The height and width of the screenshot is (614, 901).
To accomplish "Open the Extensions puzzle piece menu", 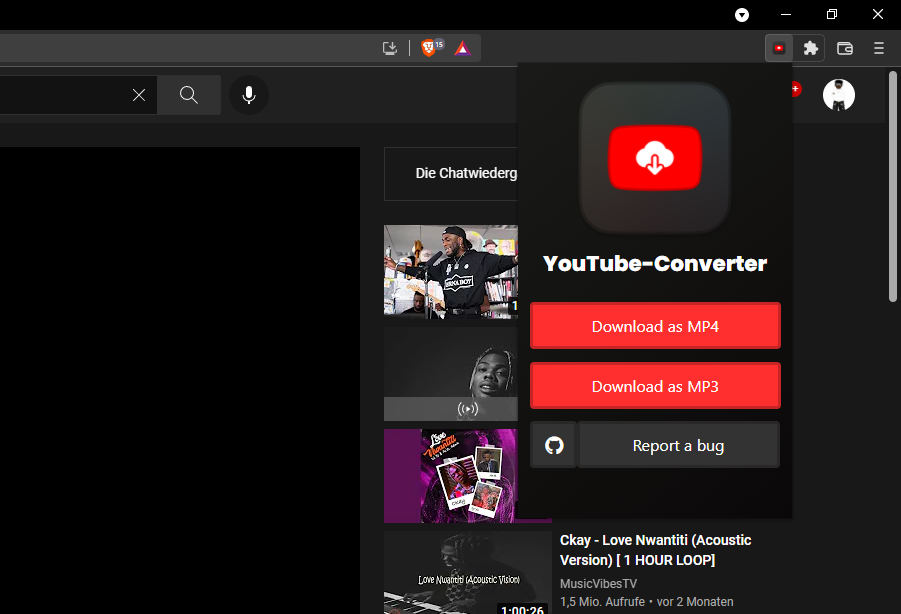I will click(810, 48).
